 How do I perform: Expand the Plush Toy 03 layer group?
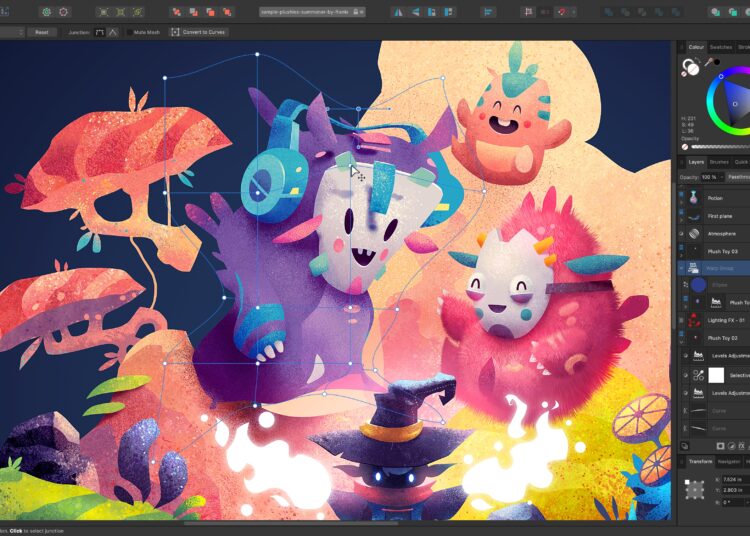pyautogui.click(x=681, y=255)
